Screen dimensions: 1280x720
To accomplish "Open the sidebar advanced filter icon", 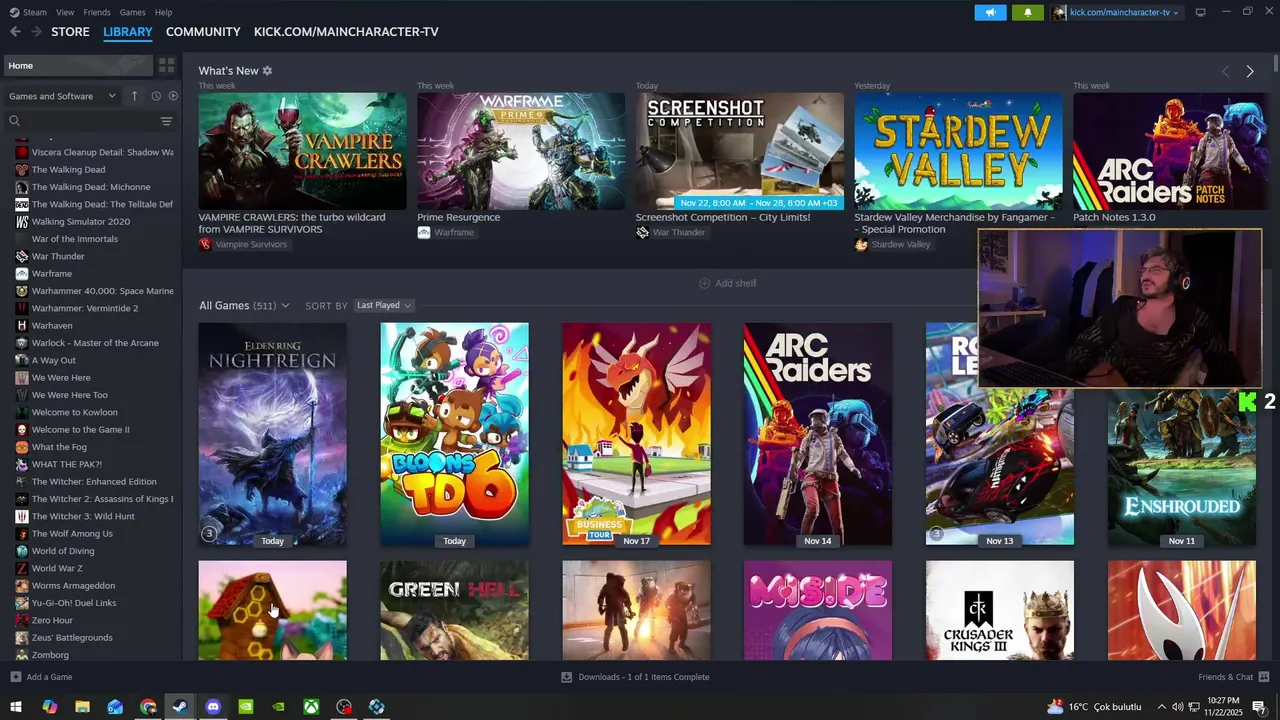I will tap(166, 121).
